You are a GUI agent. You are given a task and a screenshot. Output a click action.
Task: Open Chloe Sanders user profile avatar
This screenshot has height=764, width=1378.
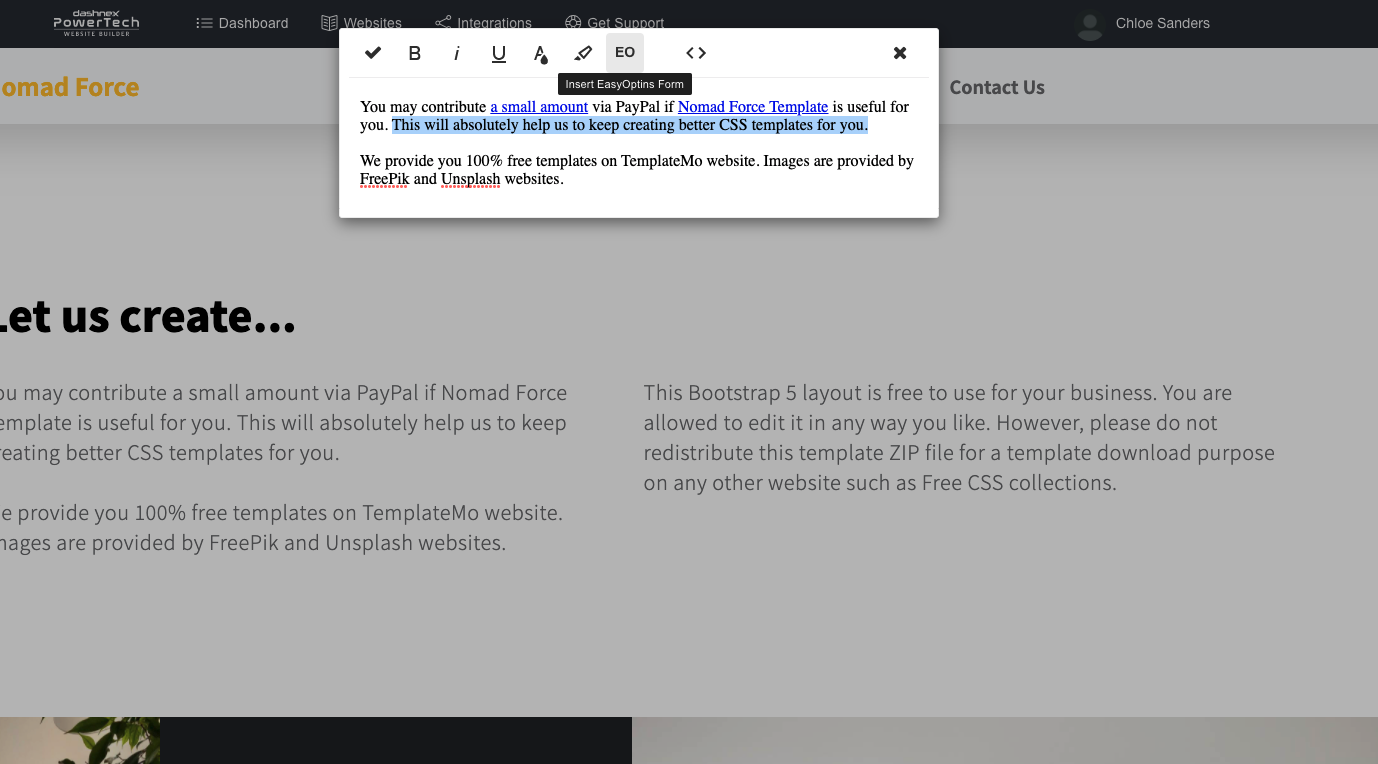(x=1089, y=24)
